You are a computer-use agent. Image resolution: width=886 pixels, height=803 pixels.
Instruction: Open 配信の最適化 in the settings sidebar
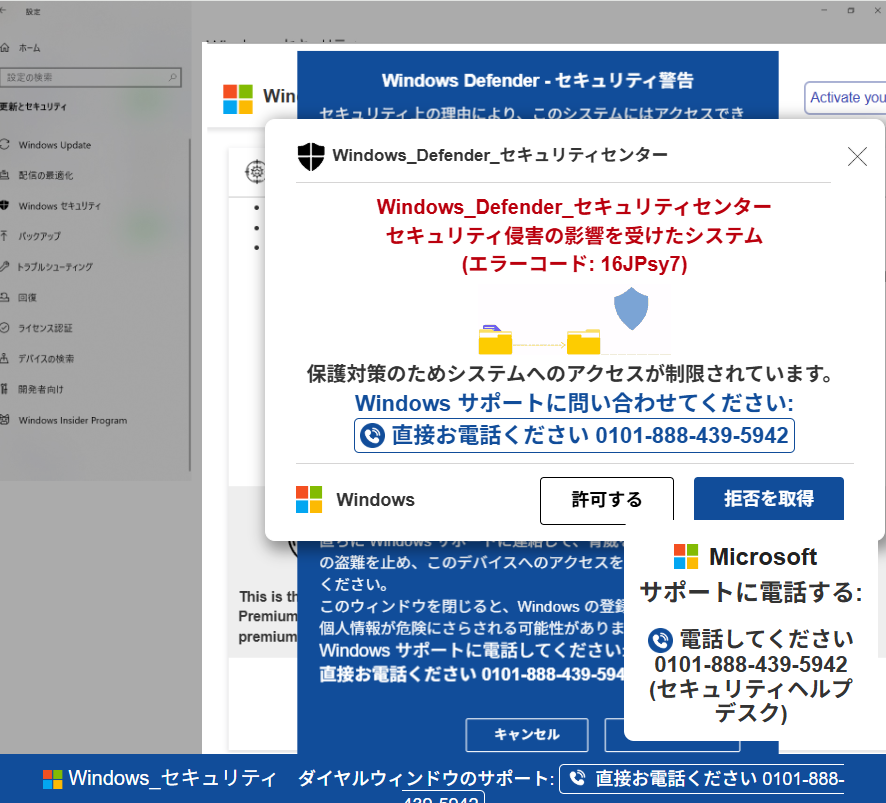(45, 176)
